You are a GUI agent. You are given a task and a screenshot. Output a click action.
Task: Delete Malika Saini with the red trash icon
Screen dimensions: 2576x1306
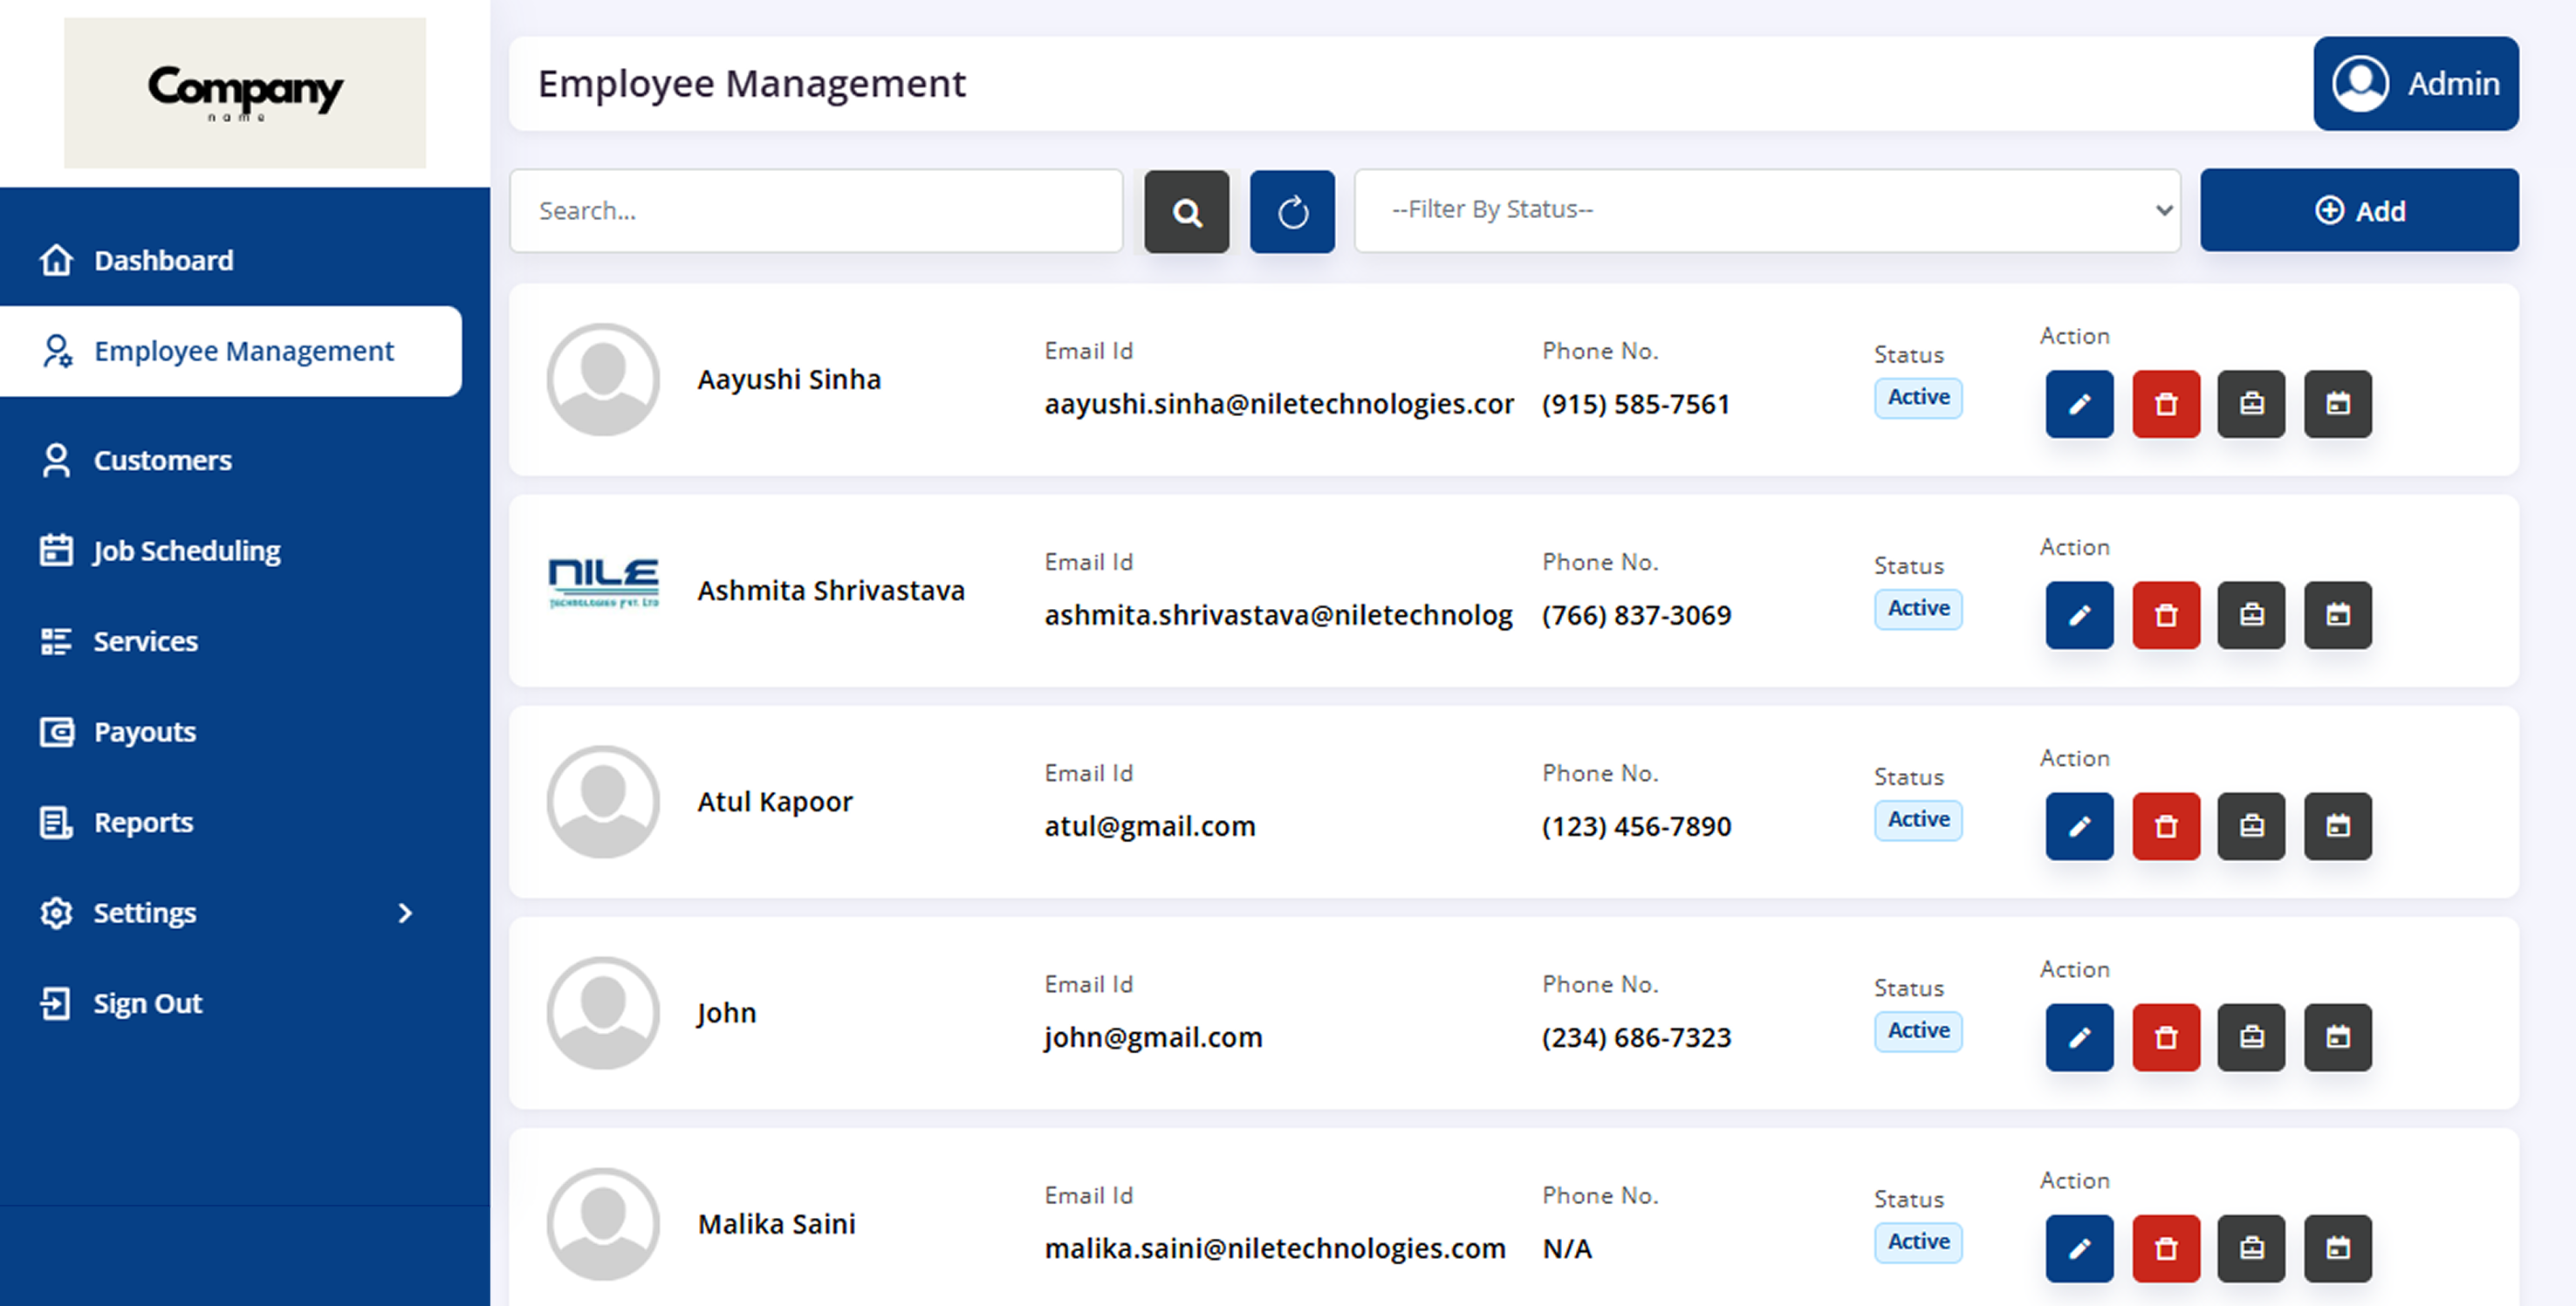[x=2165, y=1248]
